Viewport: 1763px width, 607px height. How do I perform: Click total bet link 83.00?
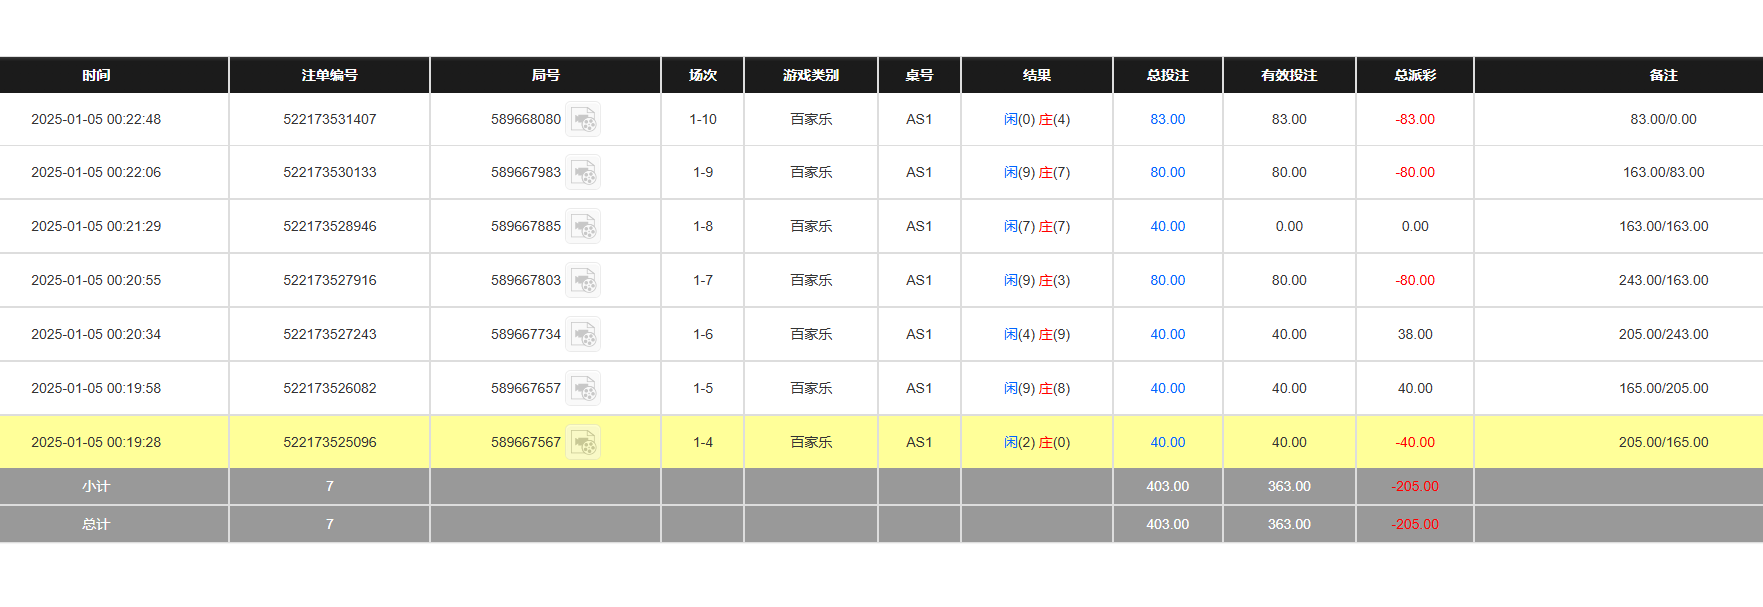tap(1167, 120)
